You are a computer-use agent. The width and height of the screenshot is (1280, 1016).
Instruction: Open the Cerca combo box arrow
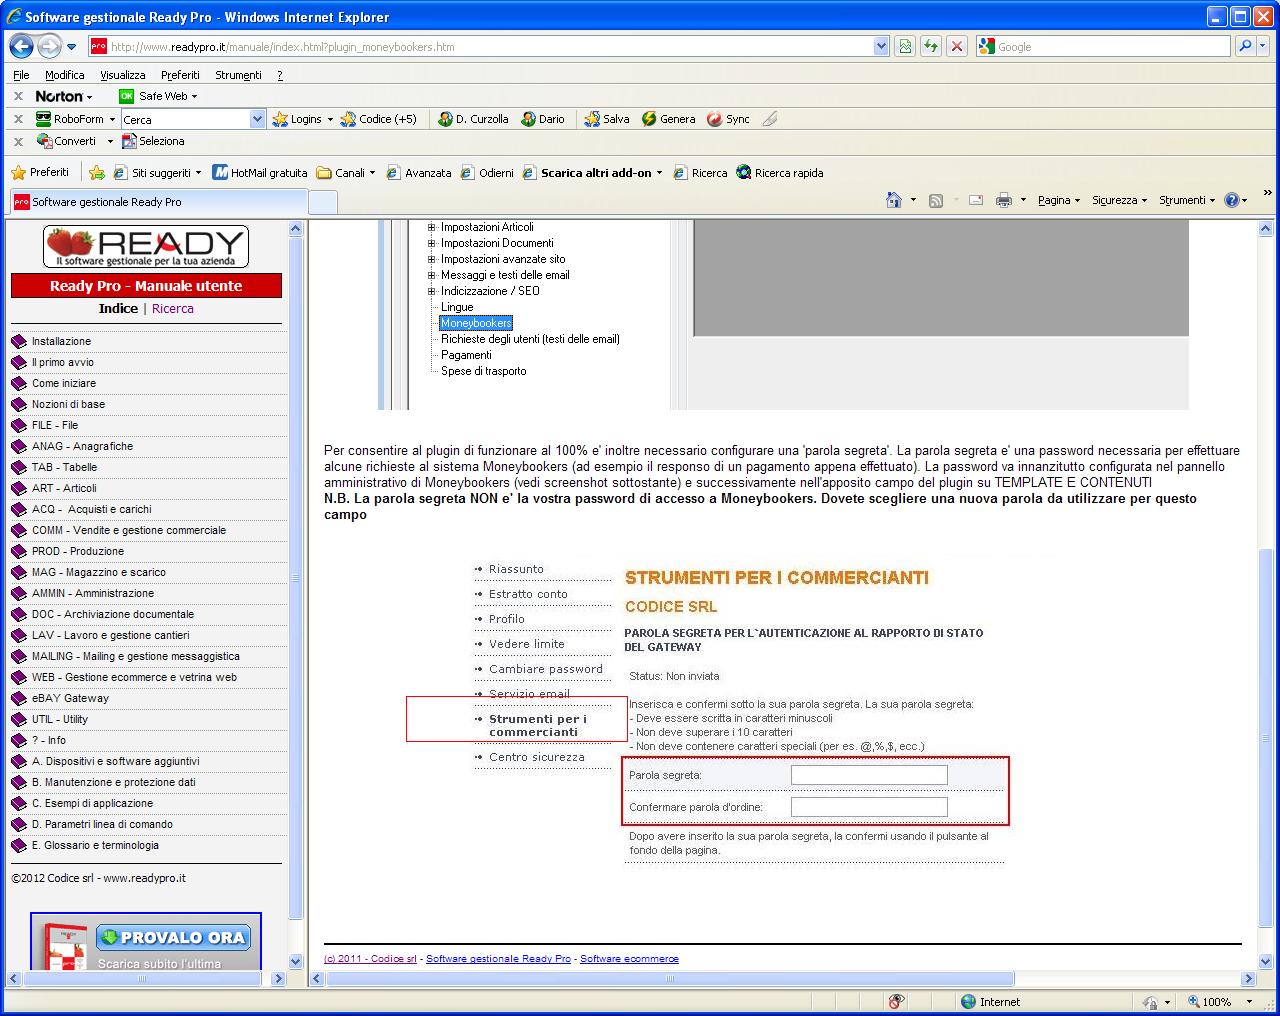[257, 119]
